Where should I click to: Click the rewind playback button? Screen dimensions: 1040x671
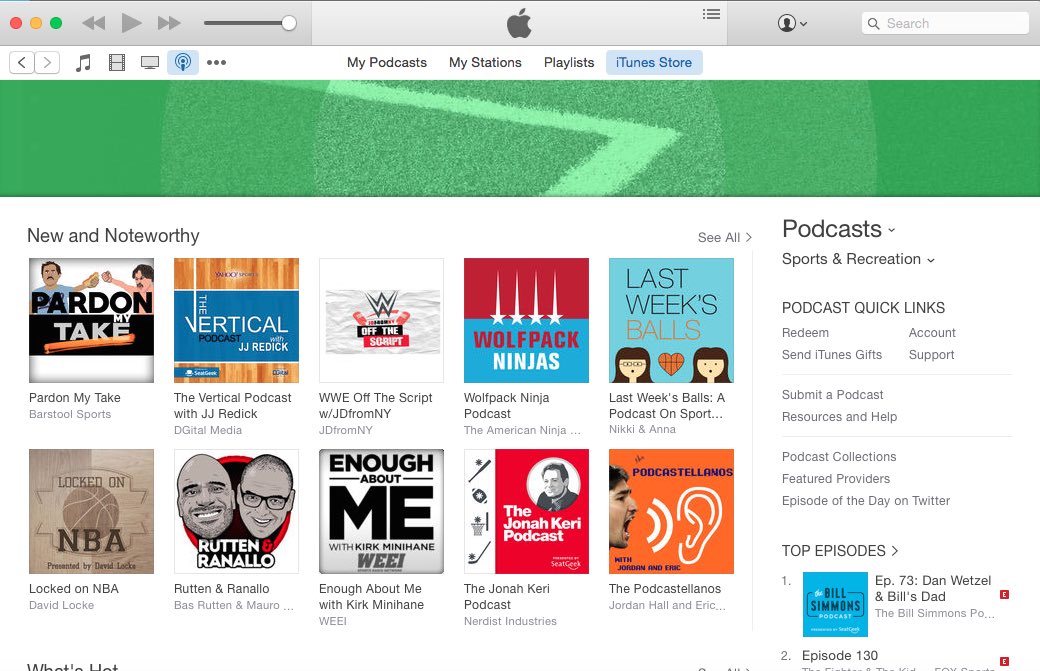[94, 23]
